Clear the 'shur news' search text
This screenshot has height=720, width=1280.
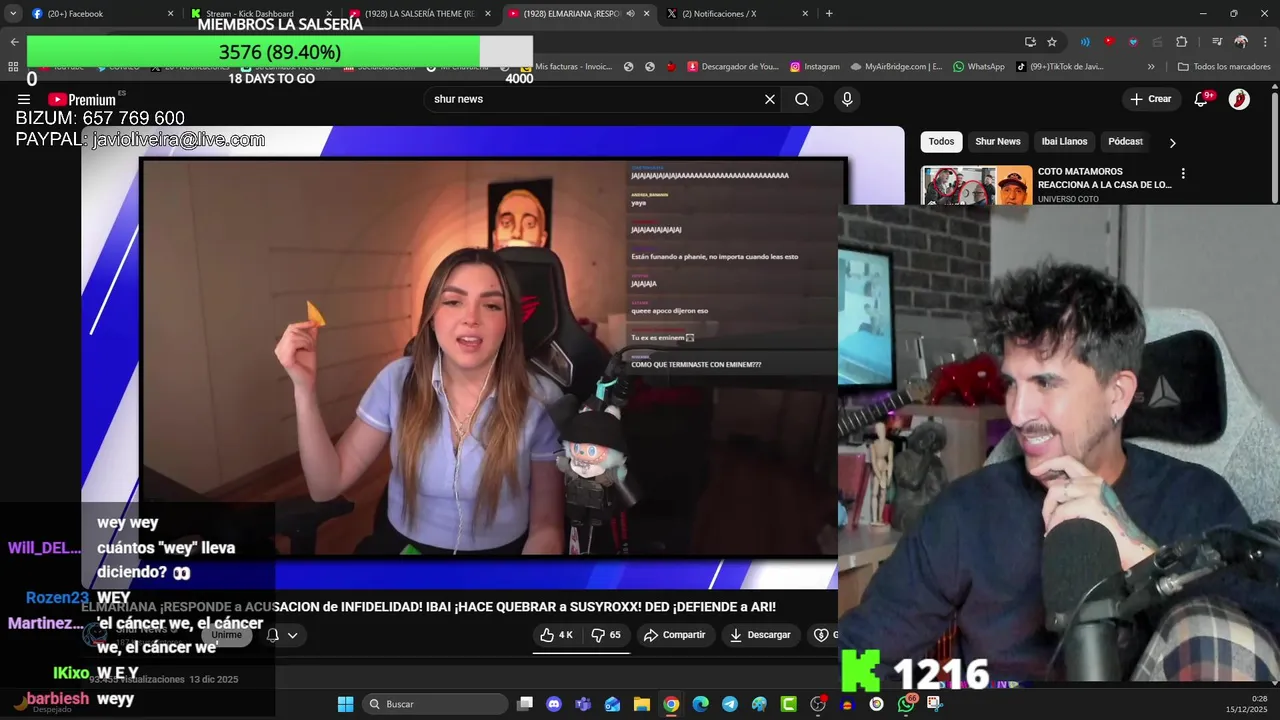click(770, 99)
